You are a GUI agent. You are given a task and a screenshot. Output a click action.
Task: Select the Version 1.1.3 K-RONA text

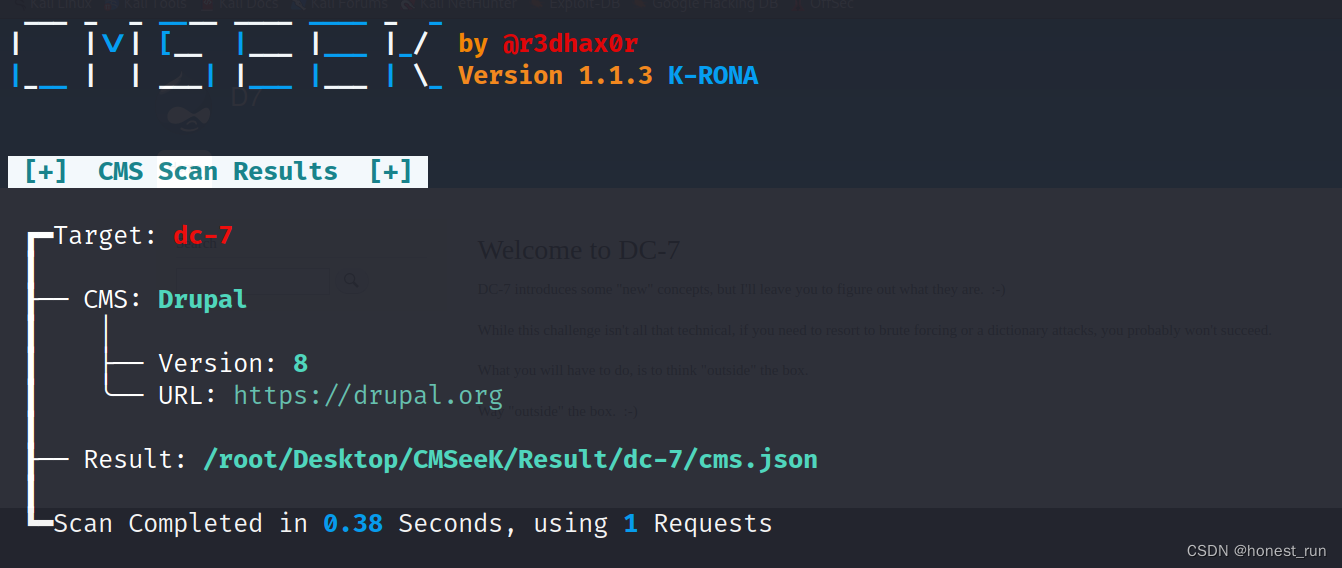point(608,76)
